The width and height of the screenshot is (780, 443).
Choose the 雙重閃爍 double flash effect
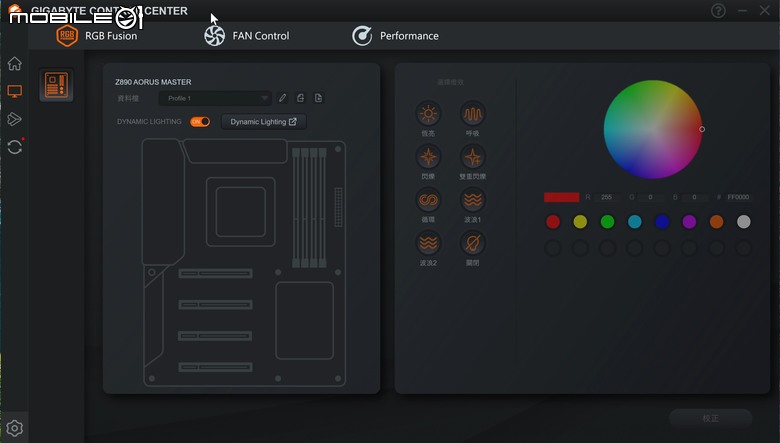472,157
